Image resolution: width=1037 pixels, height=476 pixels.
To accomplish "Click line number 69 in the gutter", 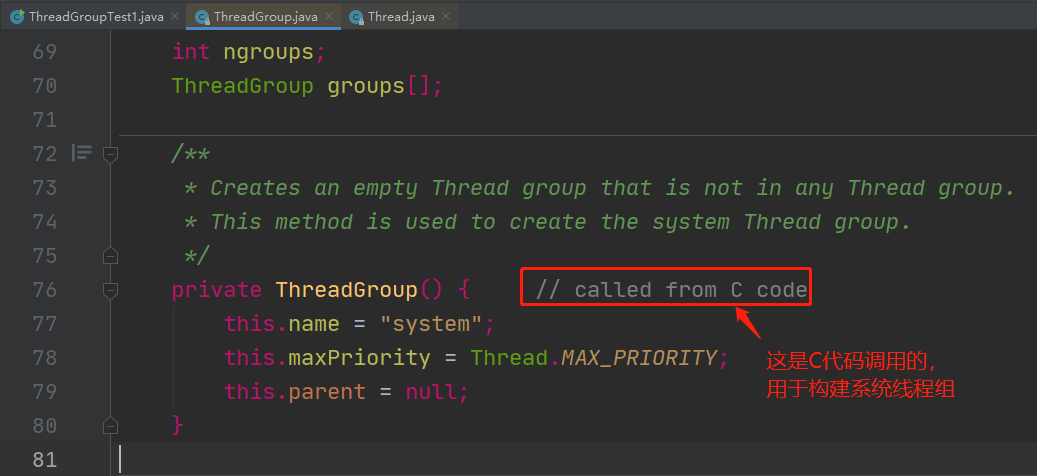I will click(45, 52).
